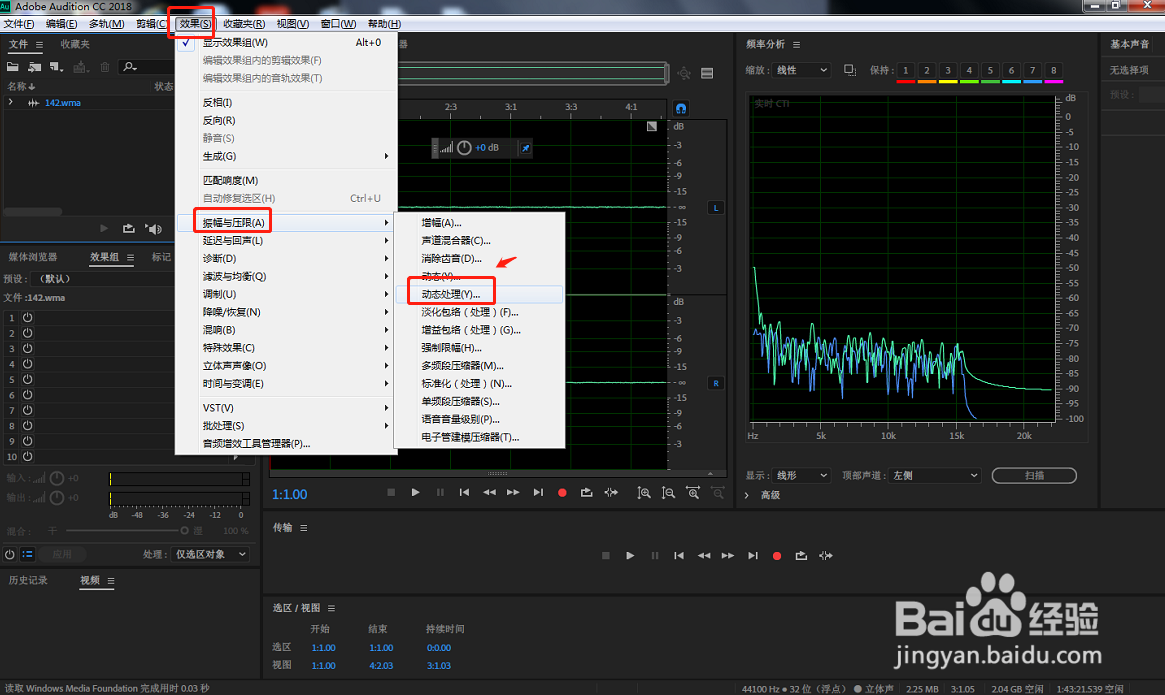Screen dimensions: 1165x695
Task: Switch to the Media Browser tab
Action: click(33, 257)
